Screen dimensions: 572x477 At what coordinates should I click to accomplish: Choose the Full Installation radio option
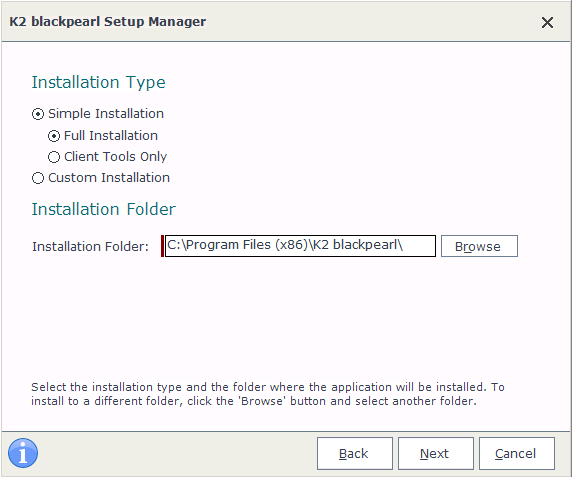pos(54,136)
